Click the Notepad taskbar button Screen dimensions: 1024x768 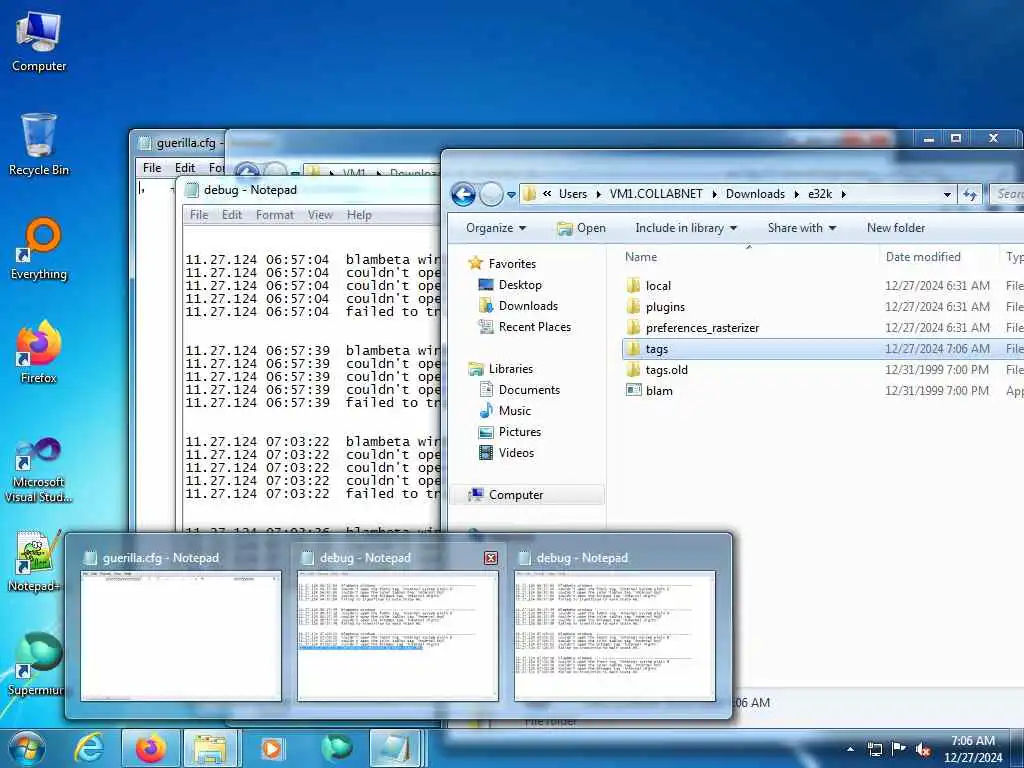point(394,748)
